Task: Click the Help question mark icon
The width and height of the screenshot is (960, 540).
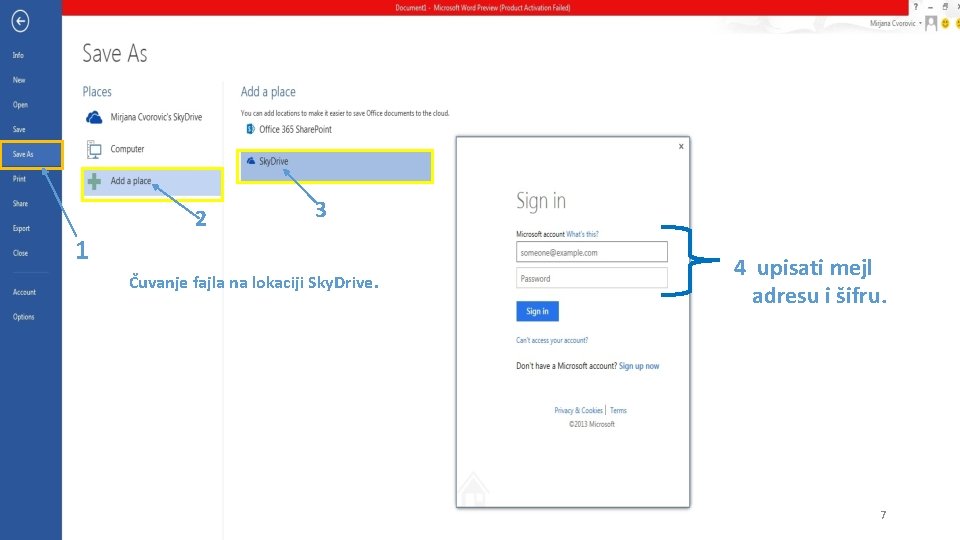Action: point(916,7)
